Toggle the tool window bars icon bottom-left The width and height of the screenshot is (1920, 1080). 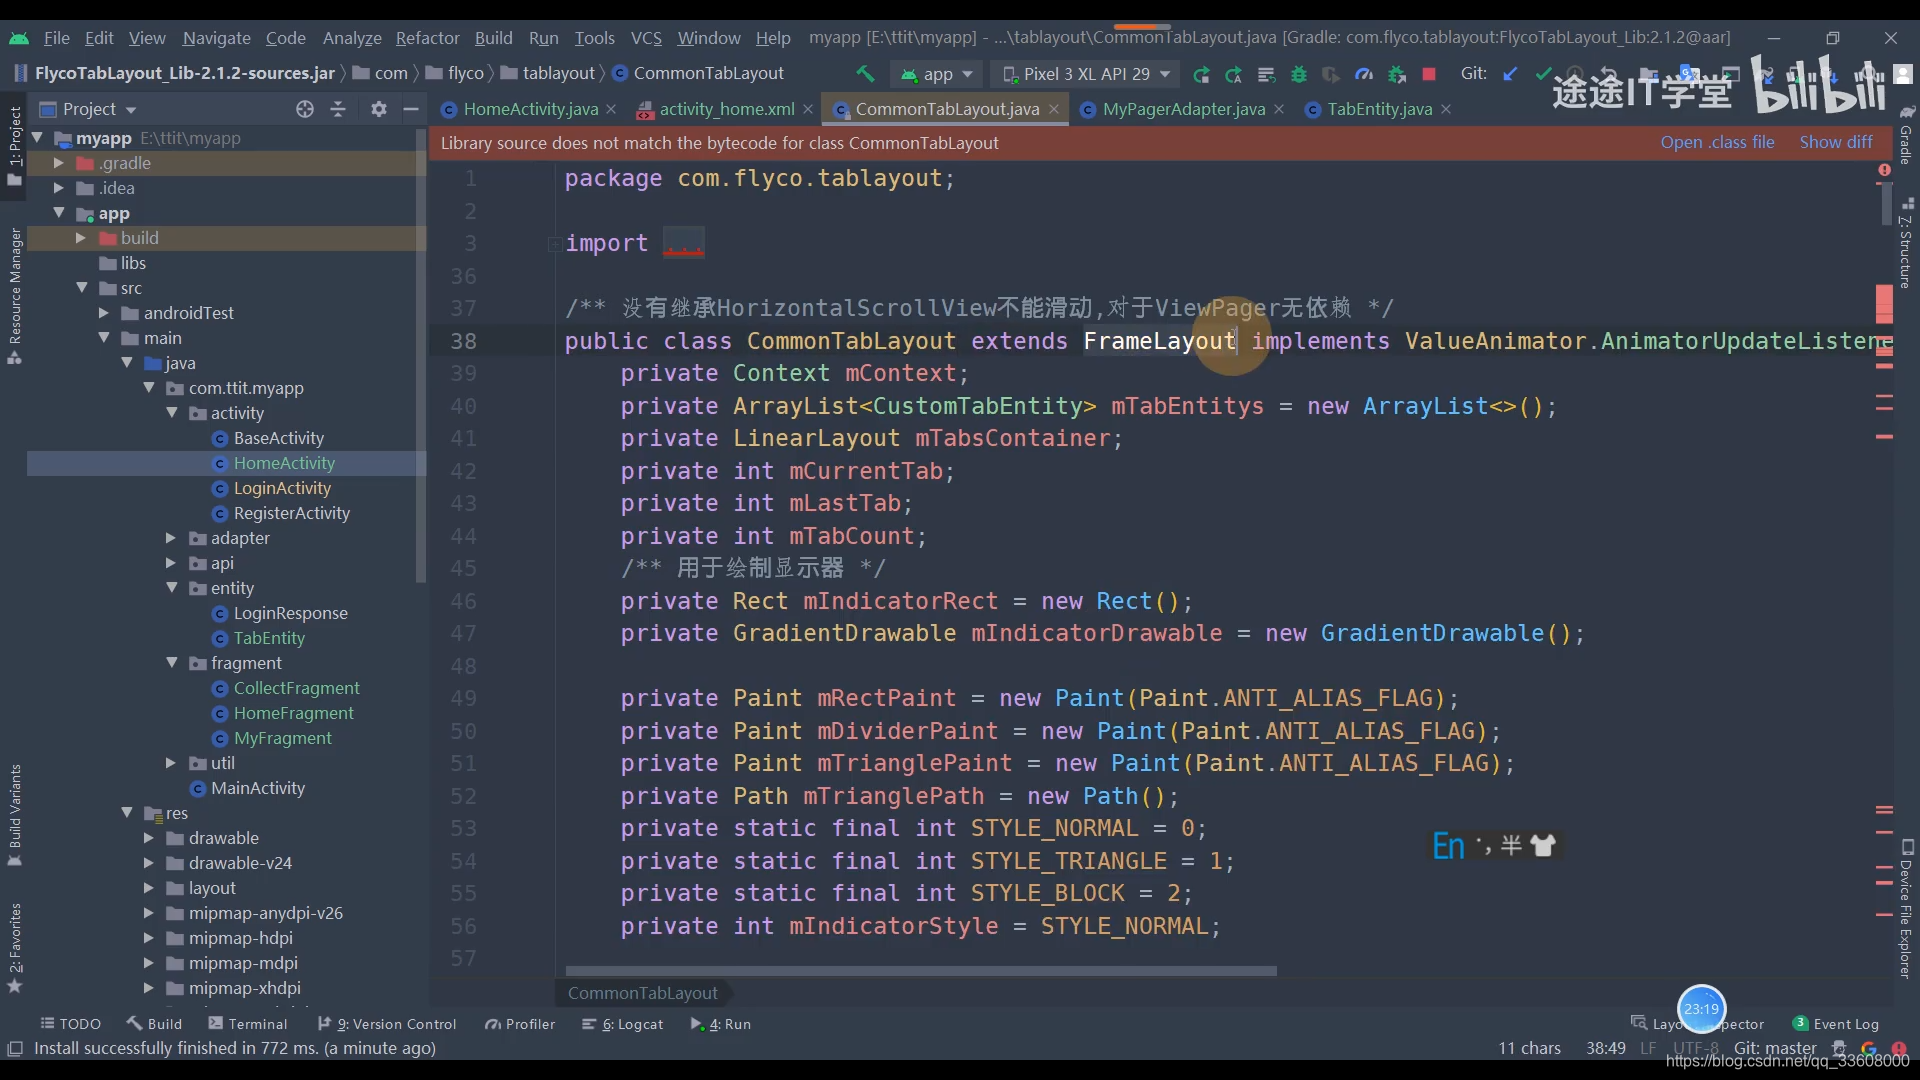(x=15, y=1048)
